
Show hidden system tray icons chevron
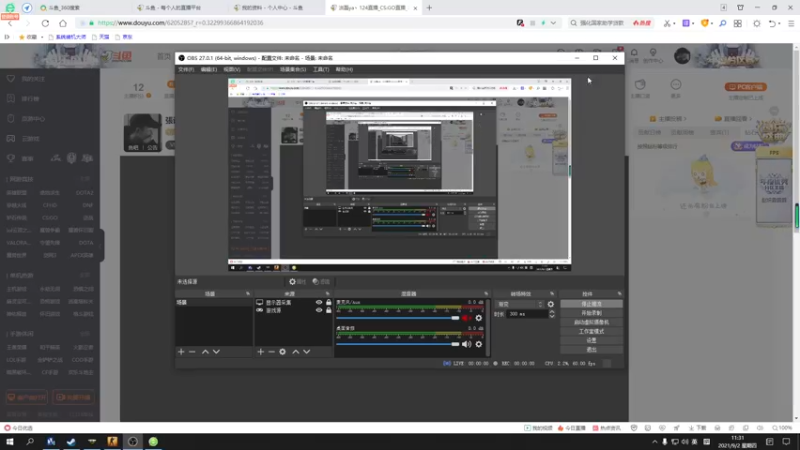point(655,441)
